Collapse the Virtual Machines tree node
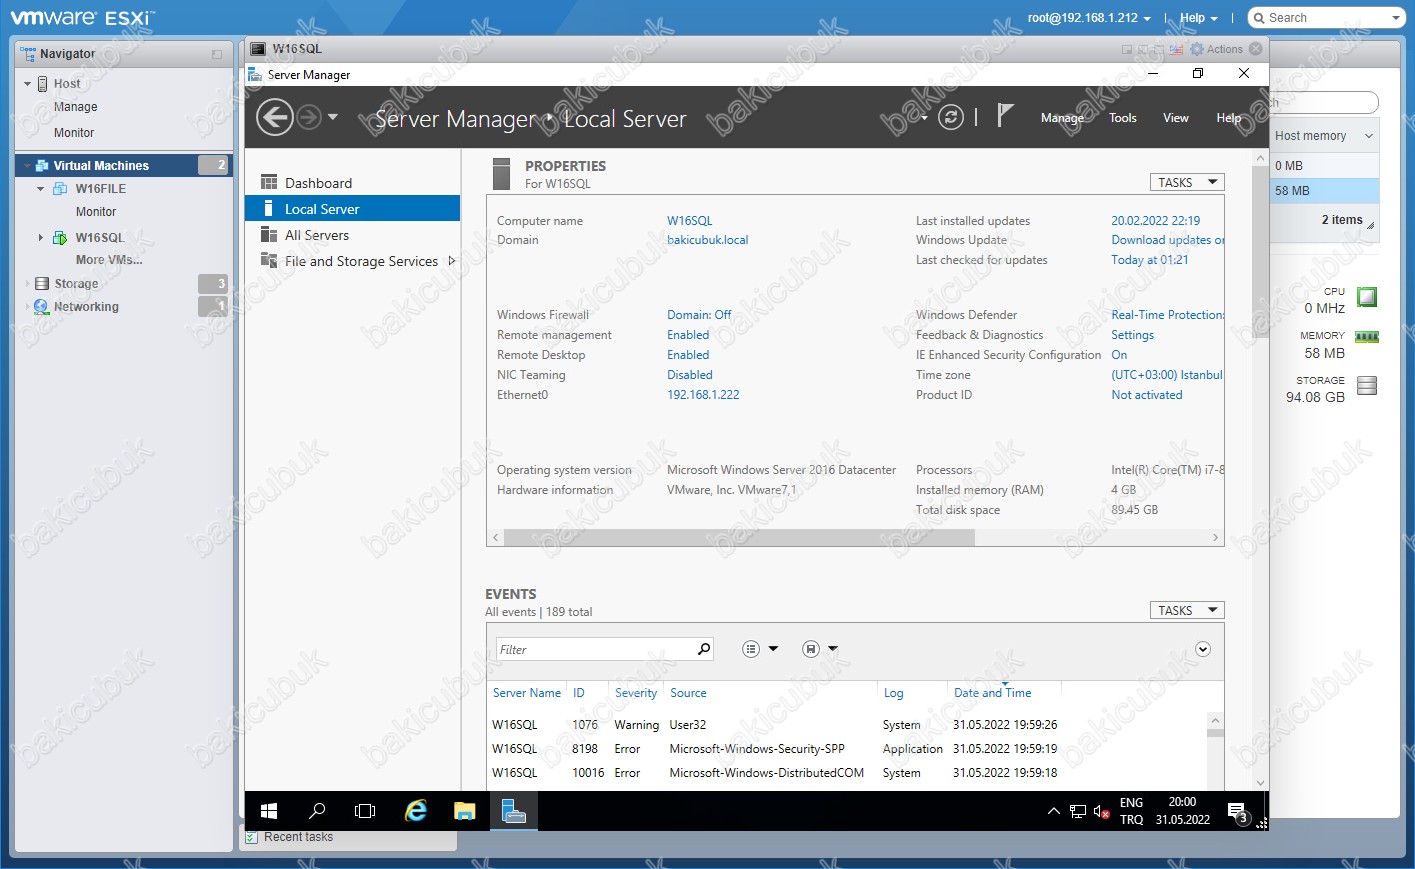1415x869 pixels. (x=28, y=166)
